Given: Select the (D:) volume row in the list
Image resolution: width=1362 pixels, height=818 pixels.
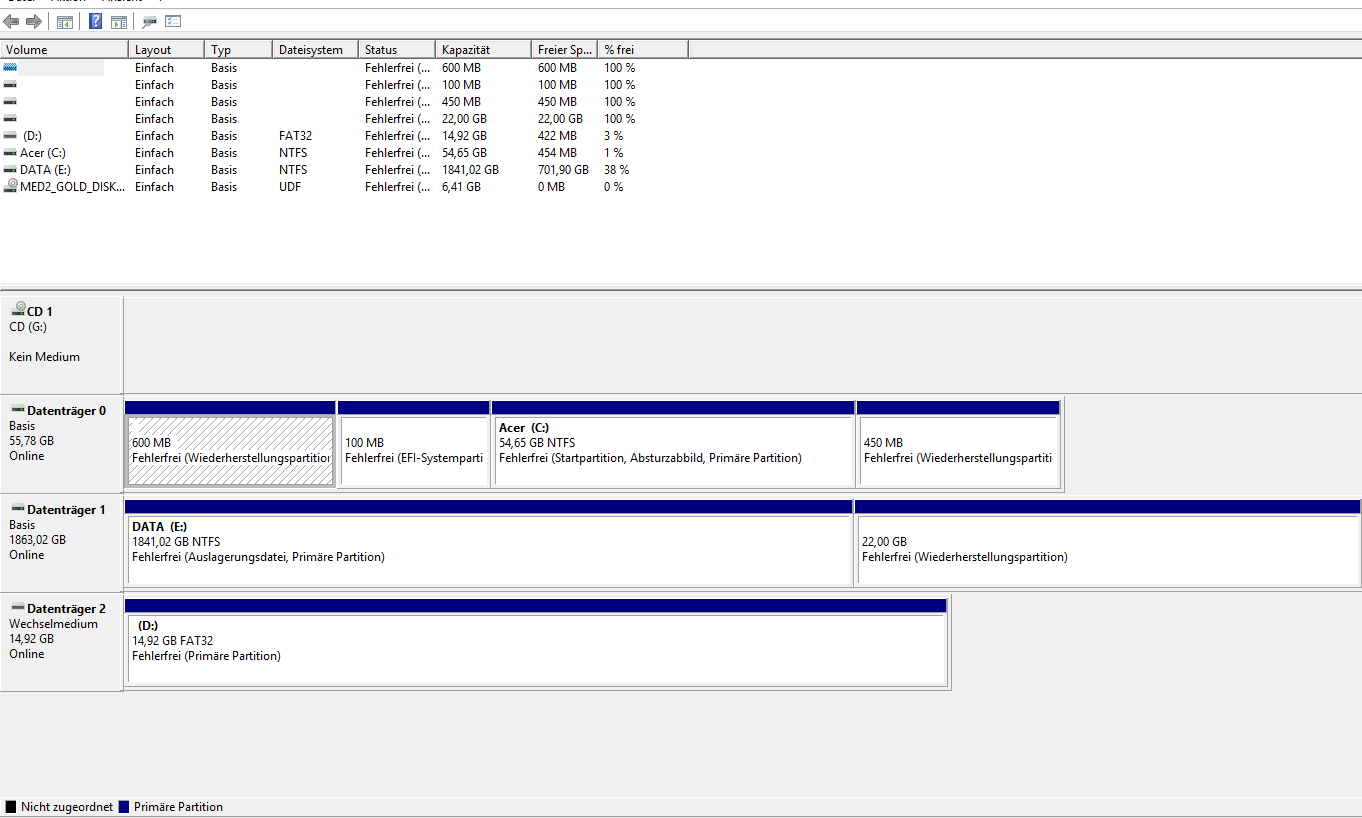Looking at the screenshot, I should click(x=344, y=136).
